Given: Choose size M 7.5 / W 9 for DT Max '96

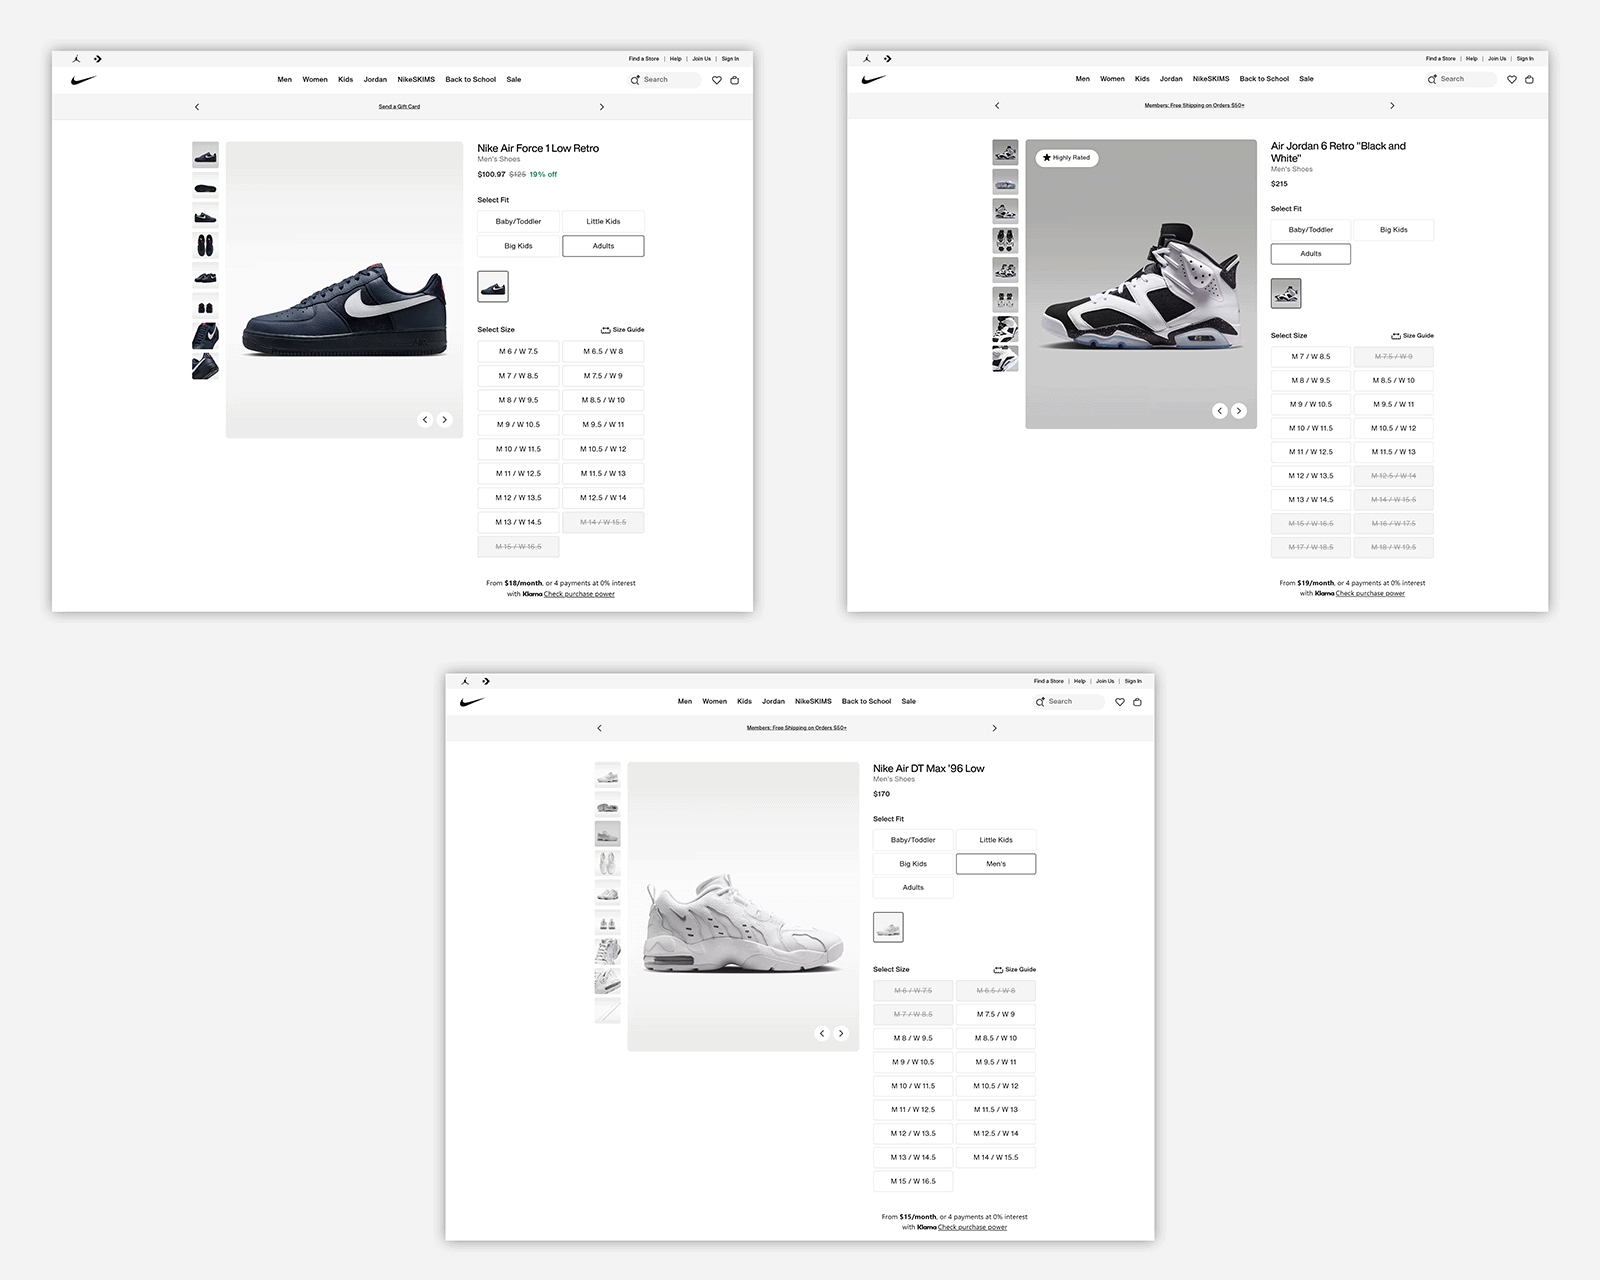Looking at the screenshot, I should (x=996, y=1014).
